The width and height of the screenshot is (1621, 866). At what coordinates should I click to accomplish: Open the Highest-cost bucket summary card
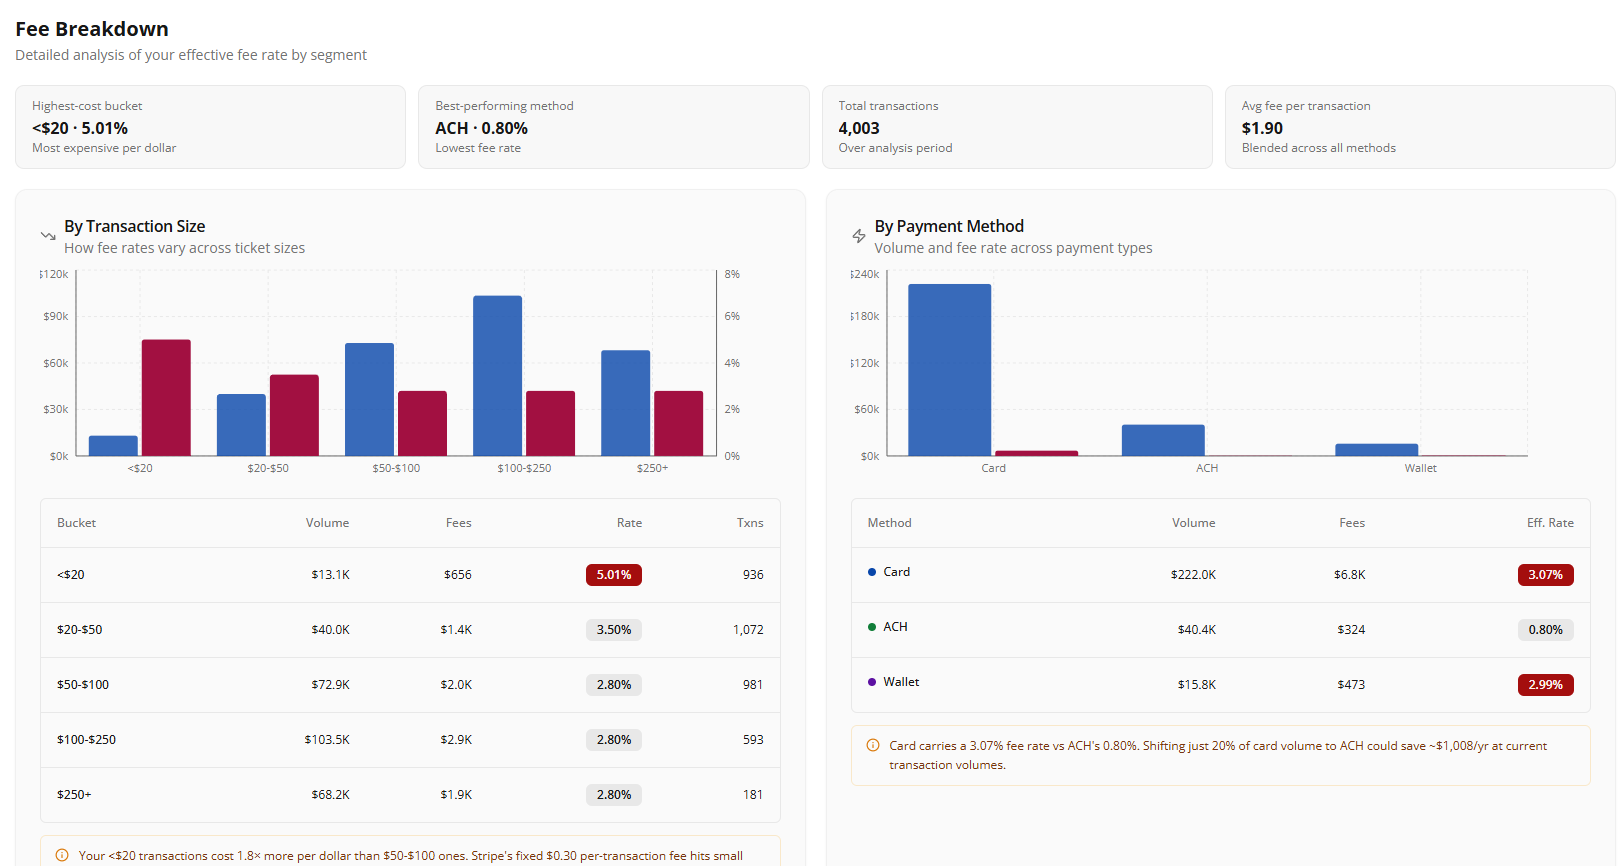pyautogui.click(x=210, y=127)
